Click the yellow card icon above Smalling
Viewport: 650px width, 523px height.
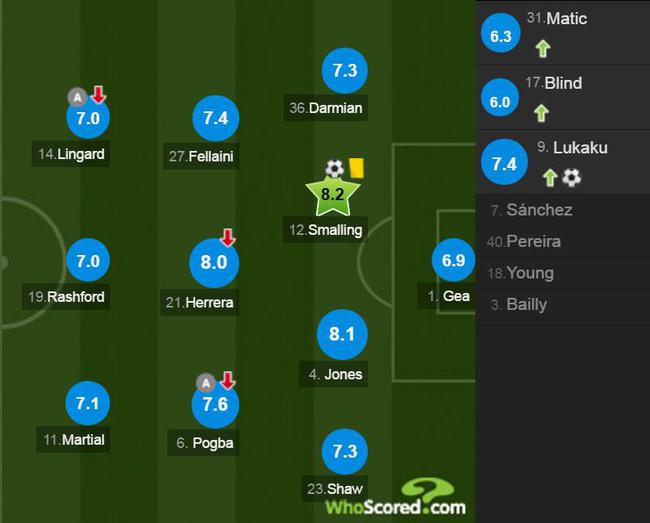coord(357,168)
